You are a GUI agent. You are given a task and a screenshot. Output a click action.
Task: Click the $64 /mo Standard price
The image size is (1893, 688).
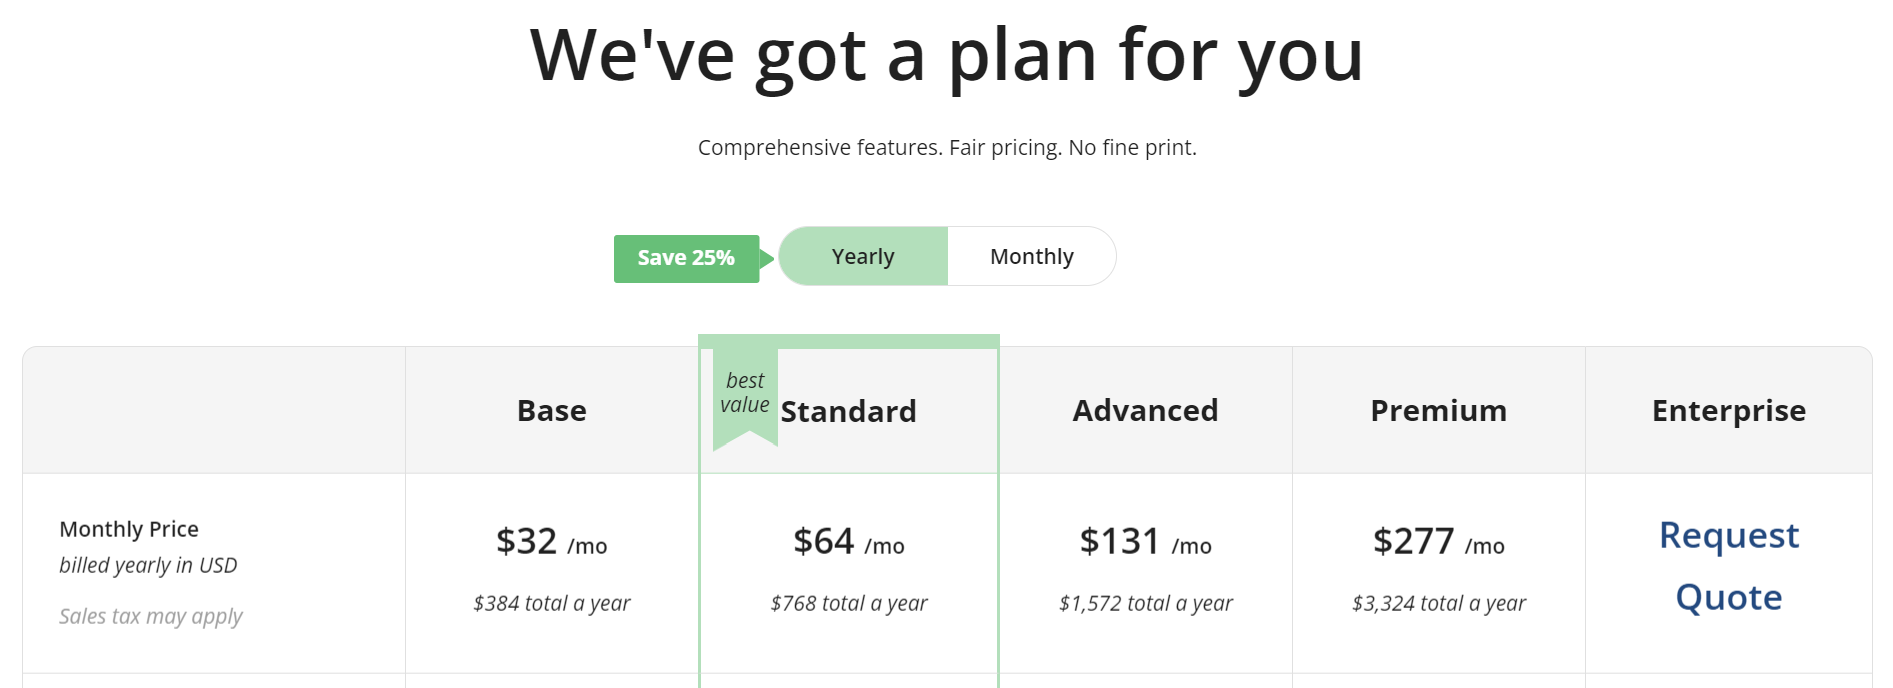click(x=848, y=542)
